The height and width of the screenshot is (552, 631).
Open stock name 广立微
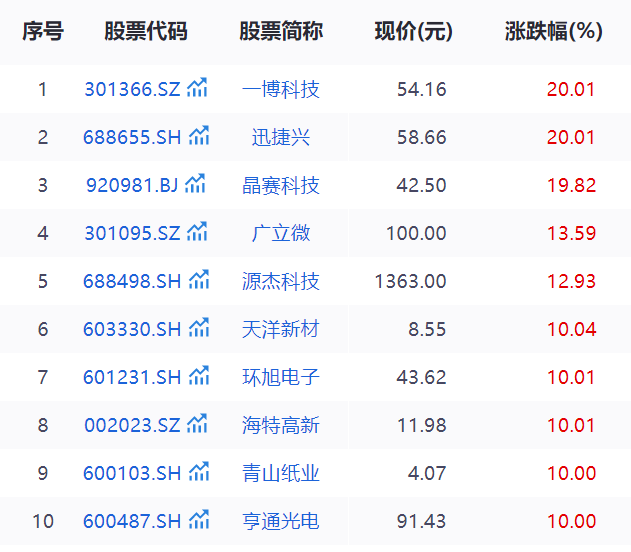point(280,233)
